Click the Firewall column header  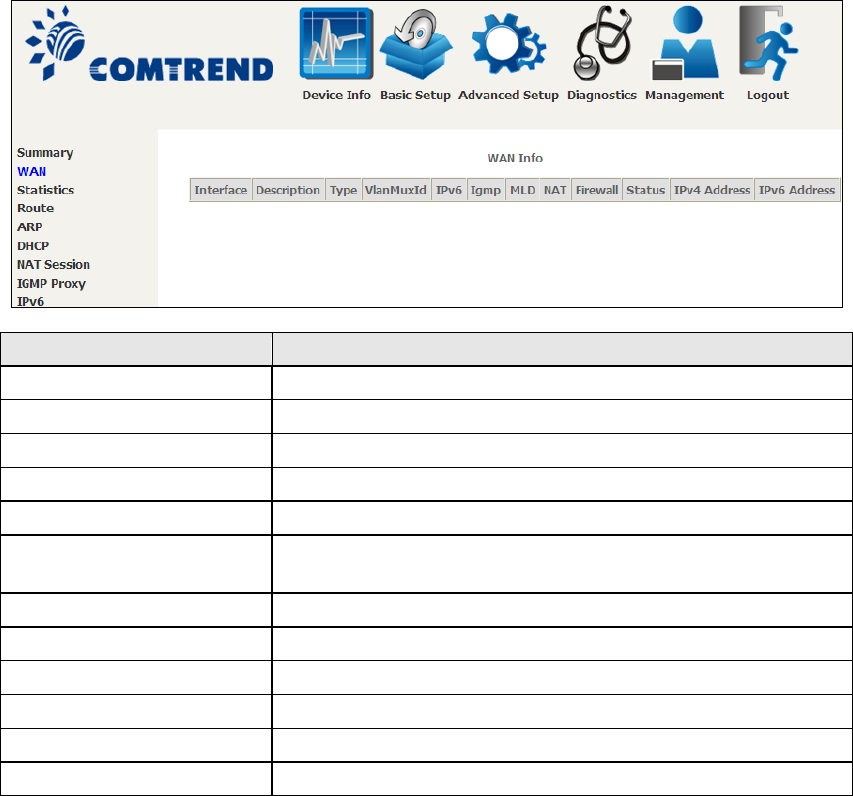coord(597,190)
